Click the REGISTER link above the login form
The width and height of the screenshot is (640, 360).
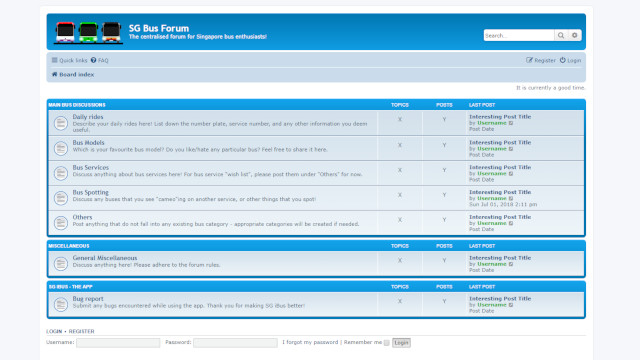coord(81,331)
